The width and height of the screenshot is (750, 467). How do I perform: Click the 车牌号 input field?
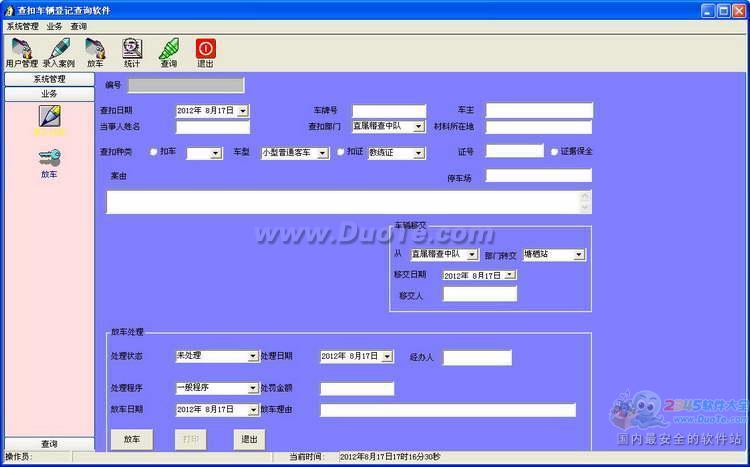tap(388, 111)
